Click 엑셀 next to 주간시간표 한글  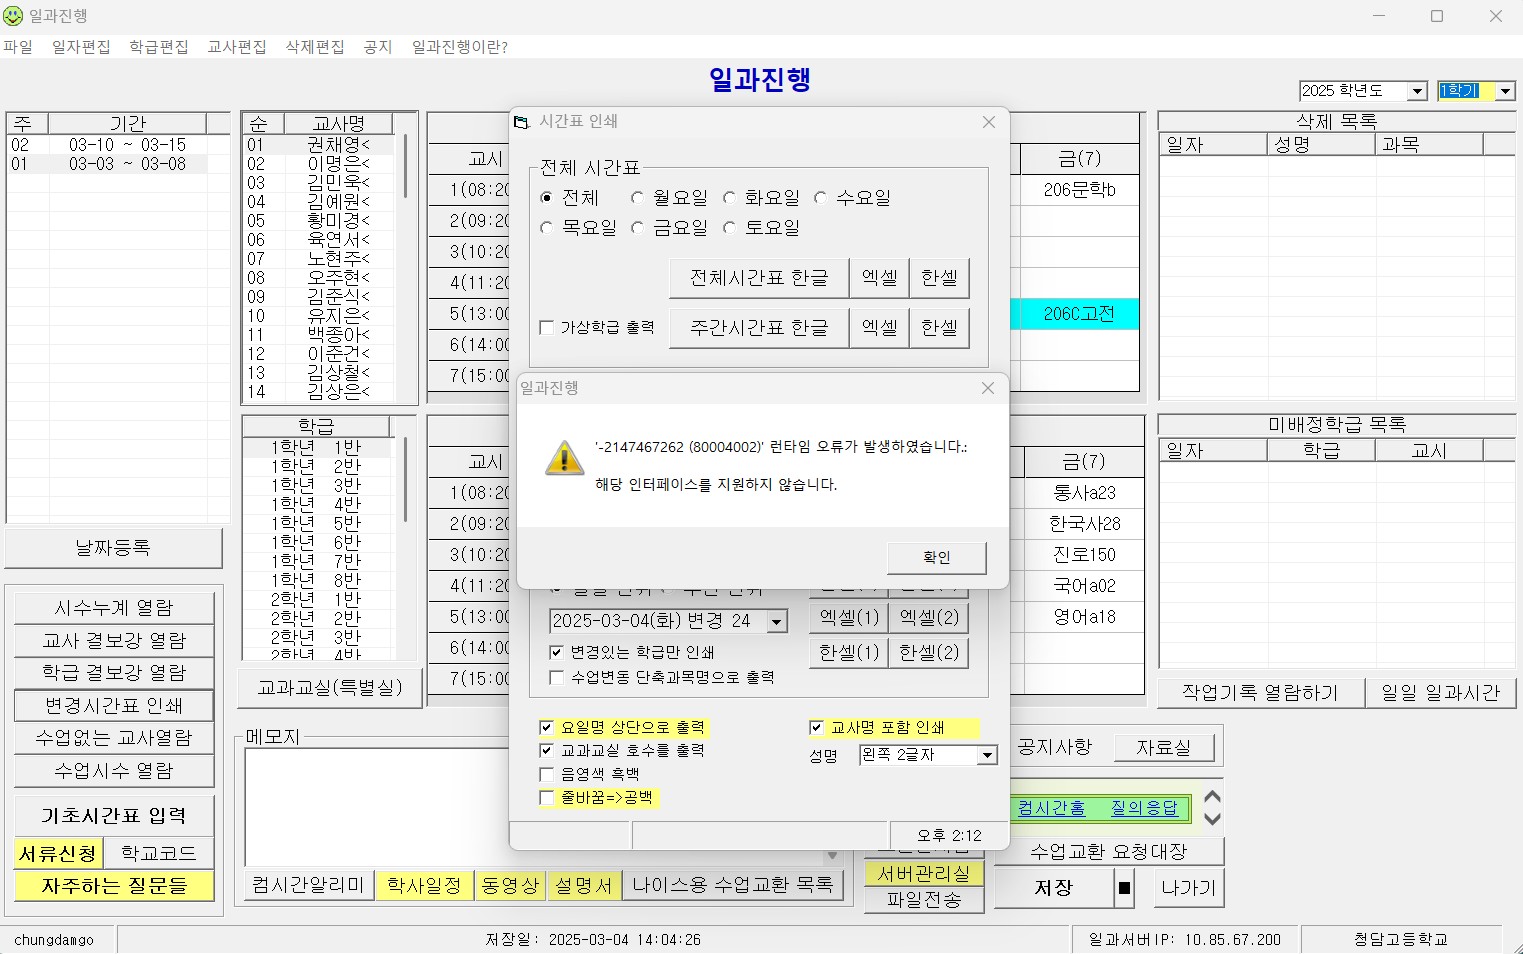coord(879,328)
